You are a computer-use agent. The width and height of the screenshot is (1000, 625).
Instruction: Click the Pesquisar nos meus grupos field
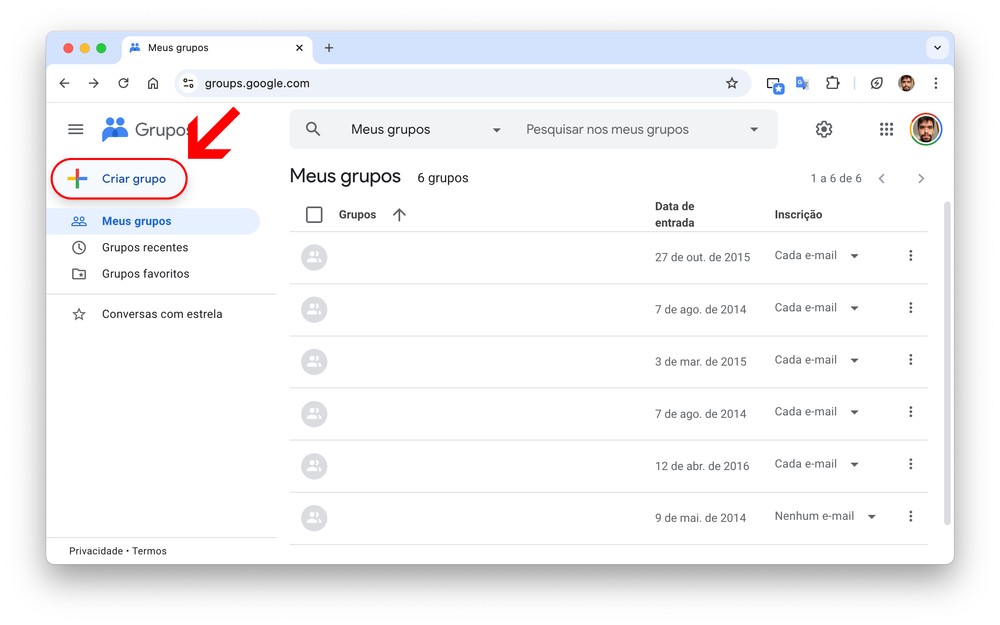pos(630,130)
